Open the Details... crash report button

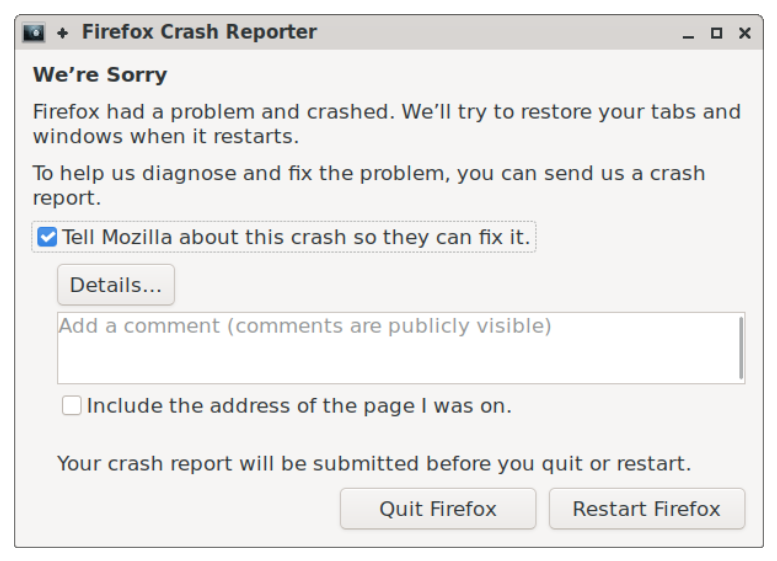pos(116,285)
